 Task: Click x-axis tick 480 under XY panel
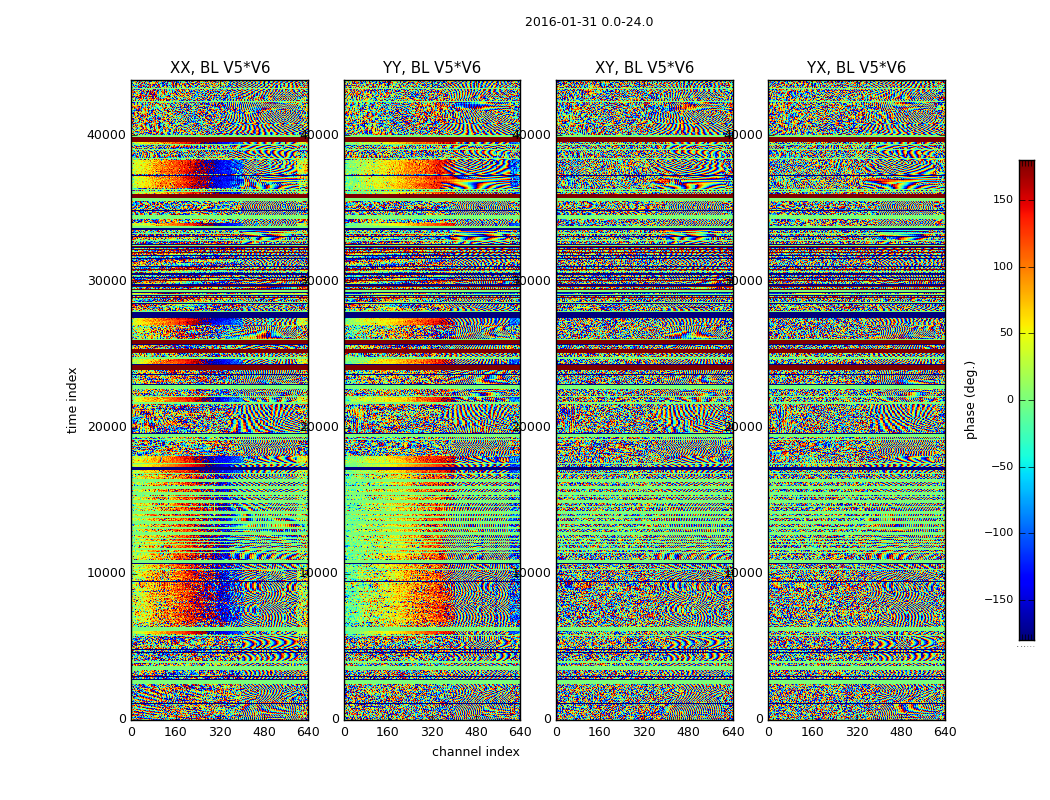[x=688, y=732]
